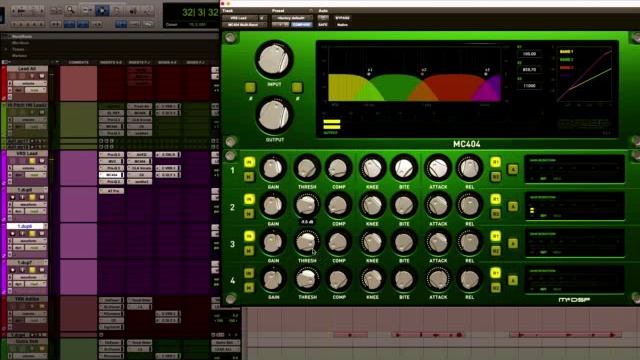Open the VRS Lead track selector dropdown

click(240, 18)
